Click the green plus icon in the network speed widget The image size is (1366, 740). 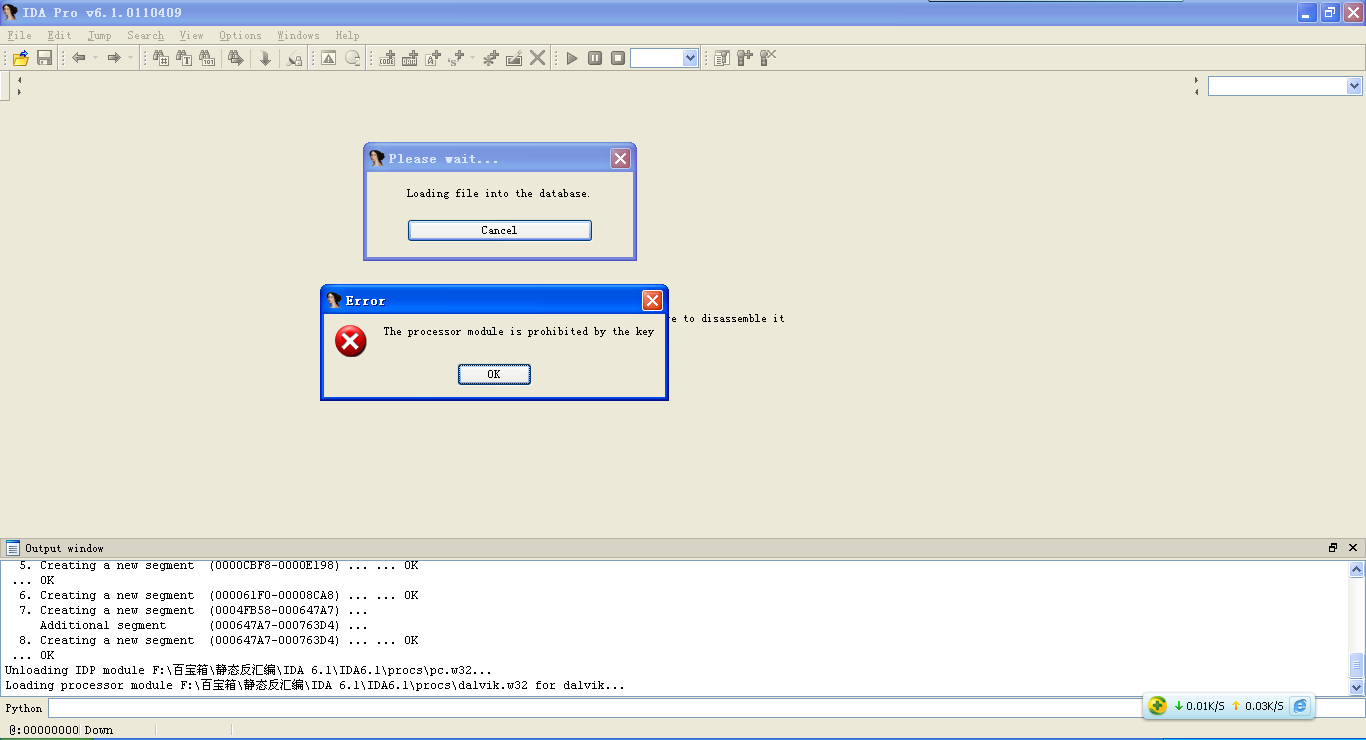click(1157, 706)
